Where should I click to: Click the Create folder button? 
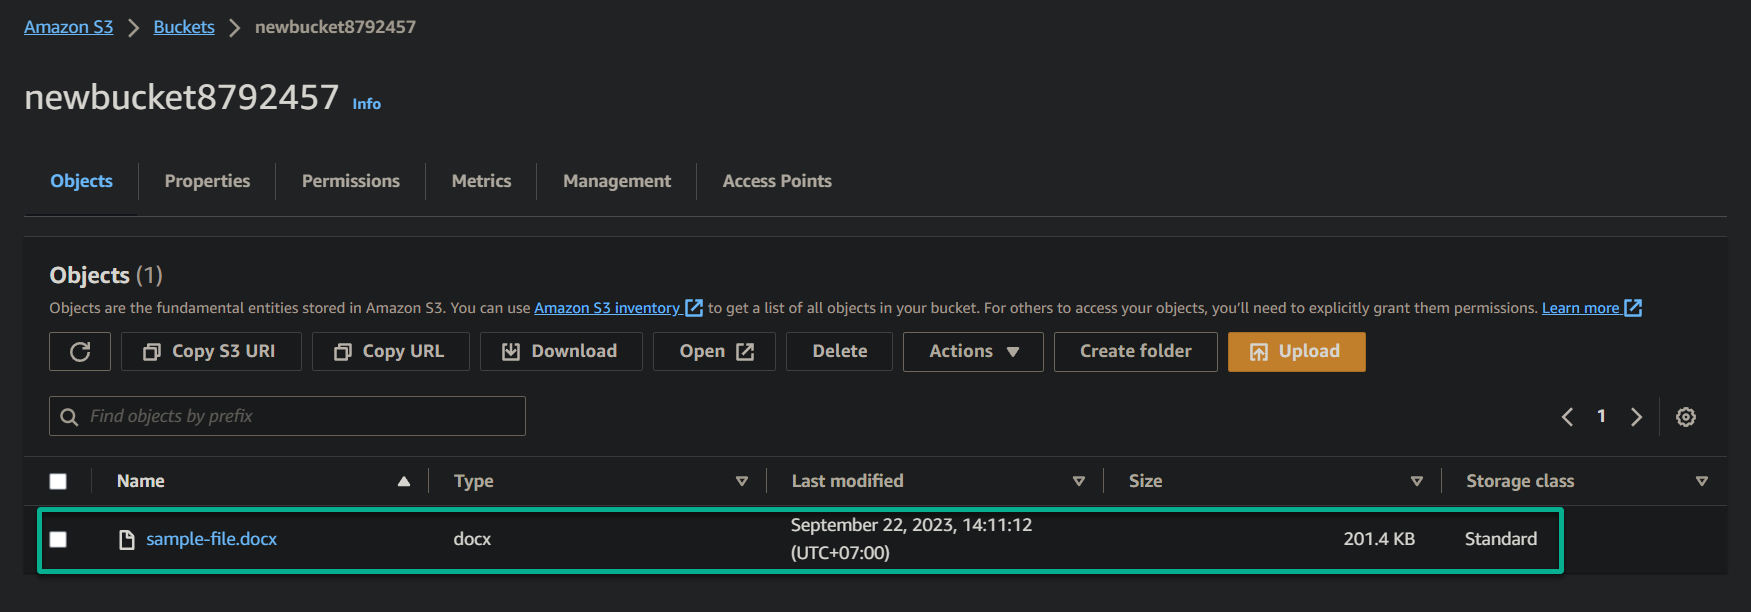[x=1135, y=351]
